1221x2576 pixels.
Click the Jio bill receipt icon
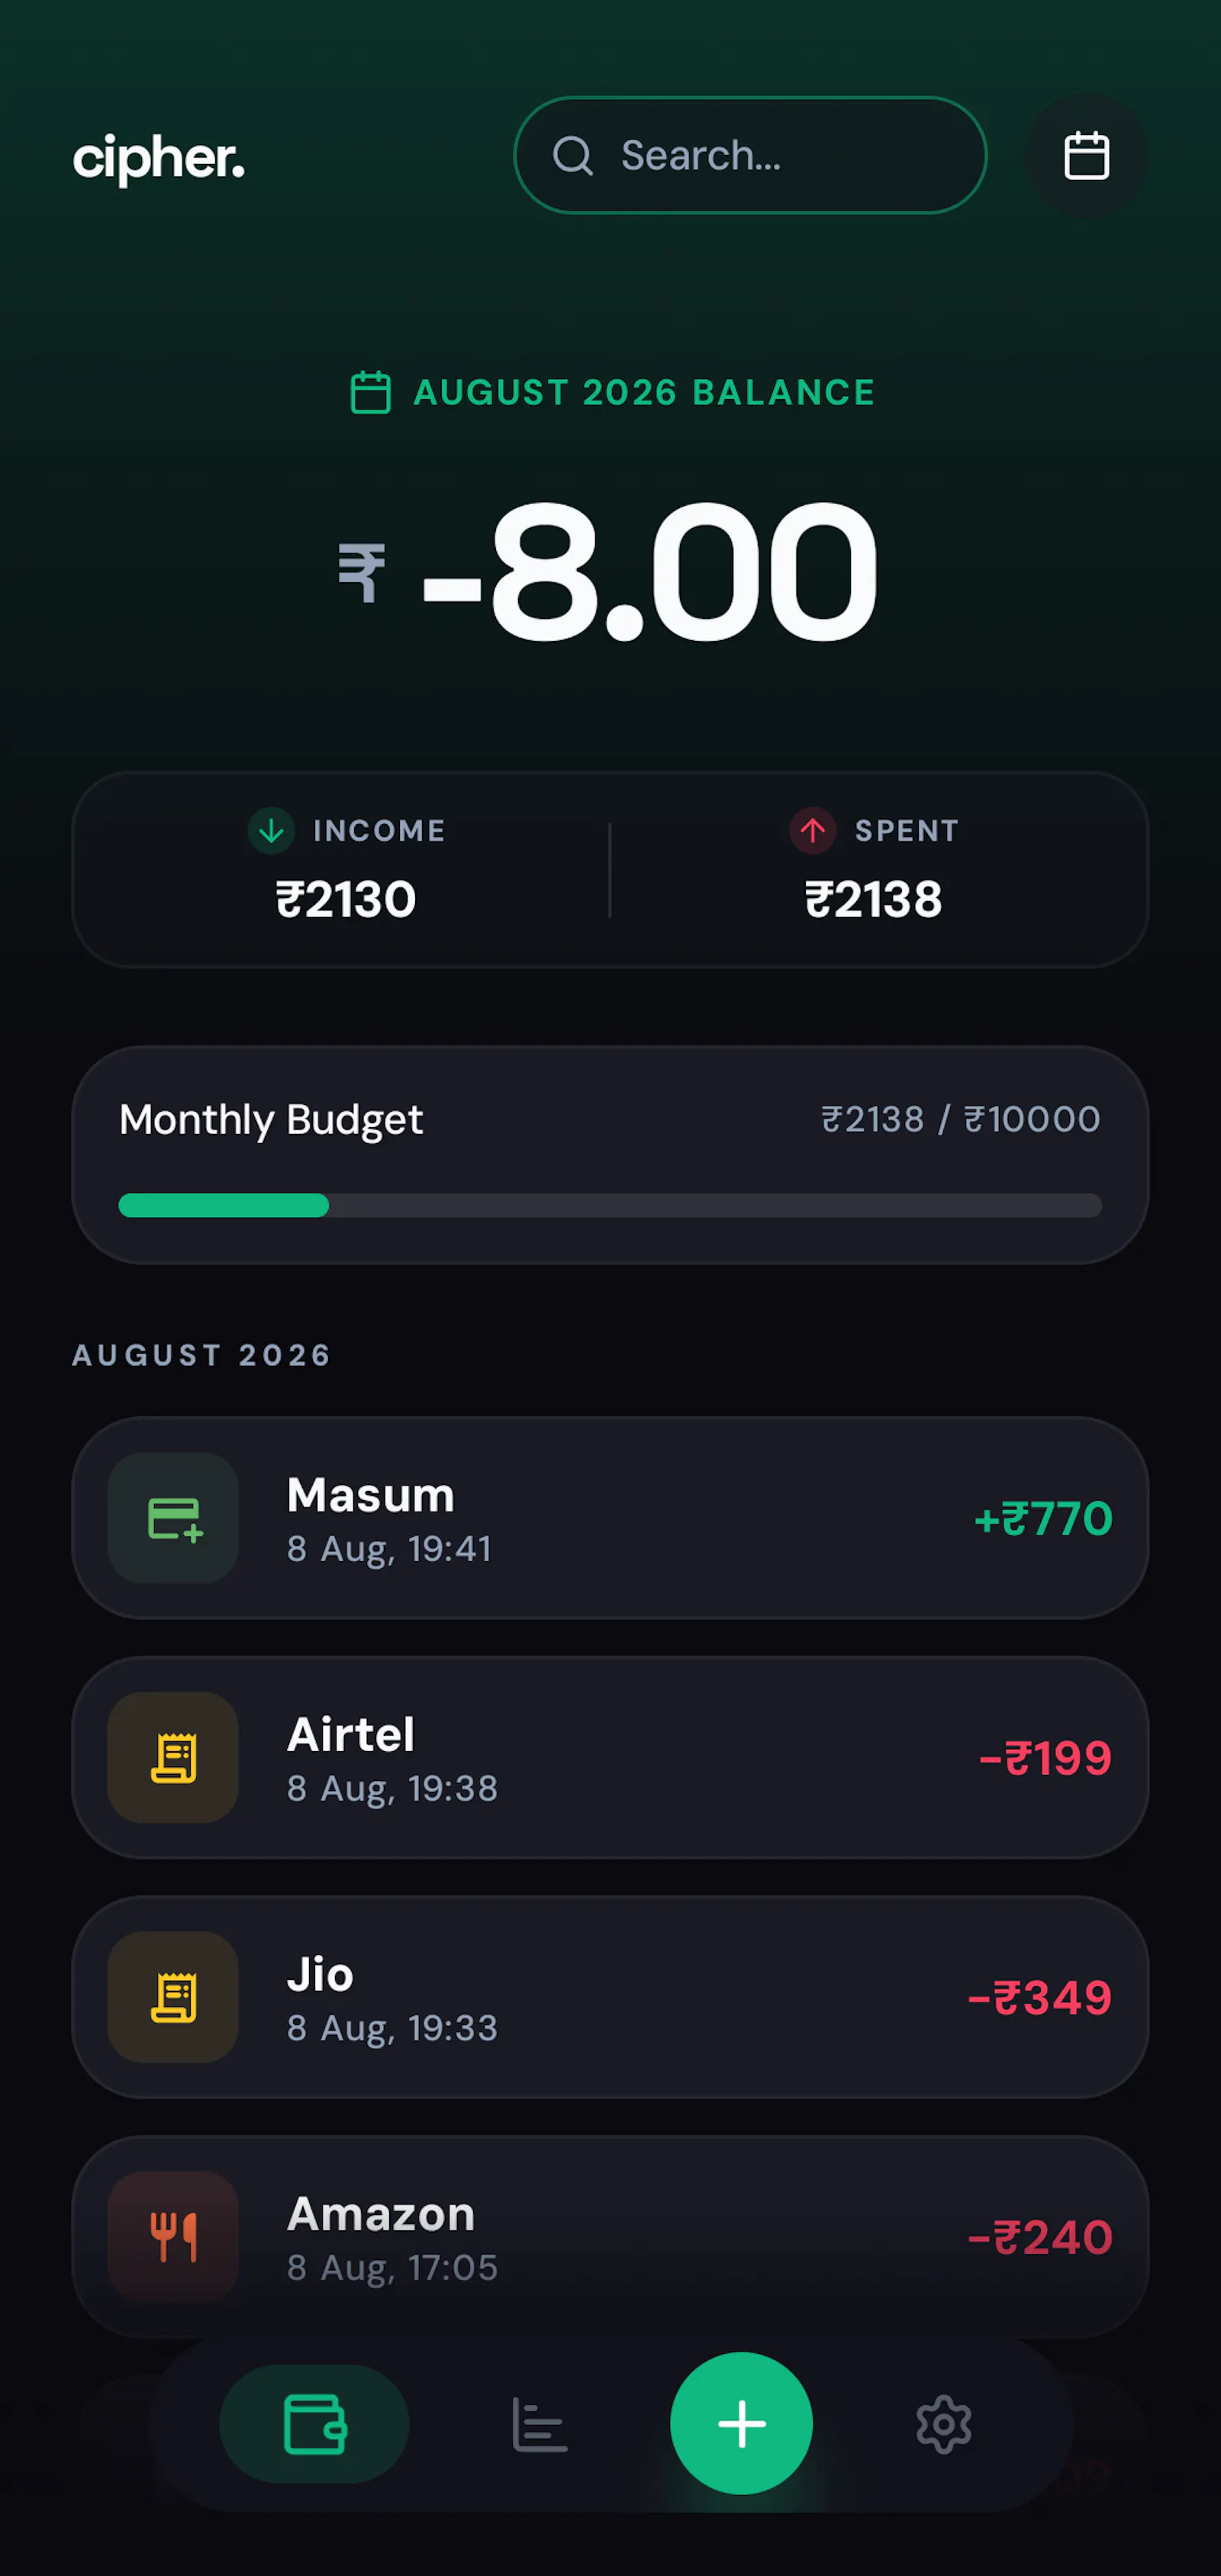173,1997
